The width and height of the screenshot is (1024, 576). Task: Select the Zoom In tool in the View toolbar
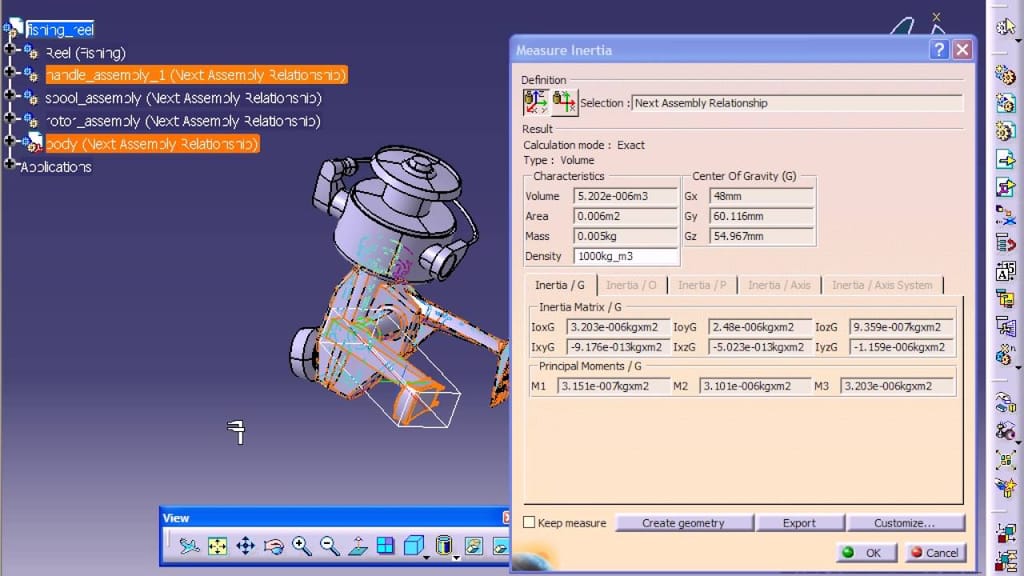coord(301,546)
